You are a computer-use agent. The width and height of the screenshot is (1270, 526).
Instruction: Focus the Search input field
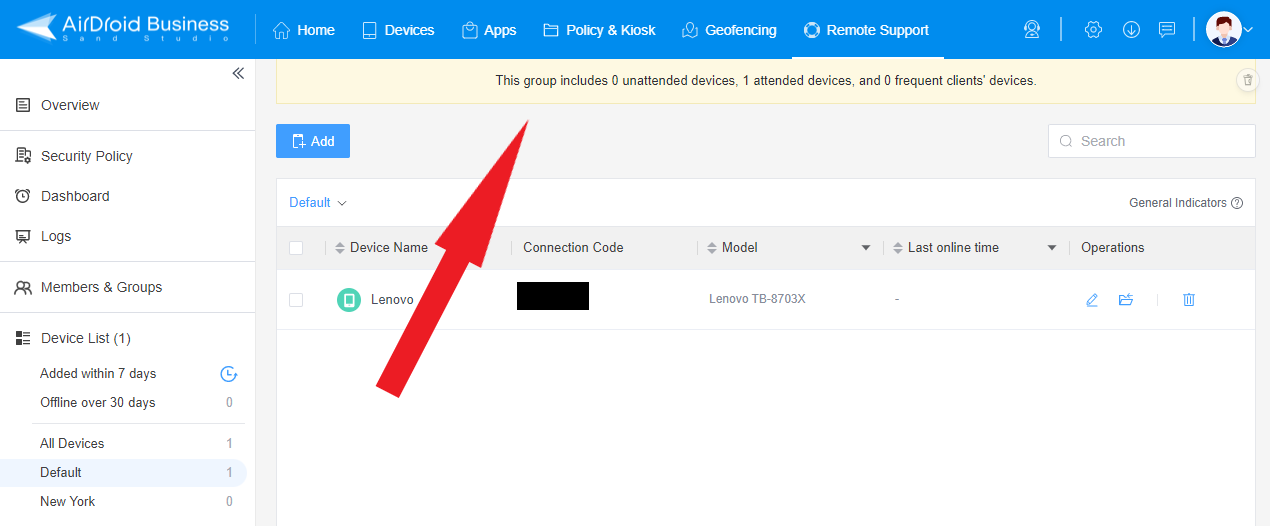(x=1152, y=141)
